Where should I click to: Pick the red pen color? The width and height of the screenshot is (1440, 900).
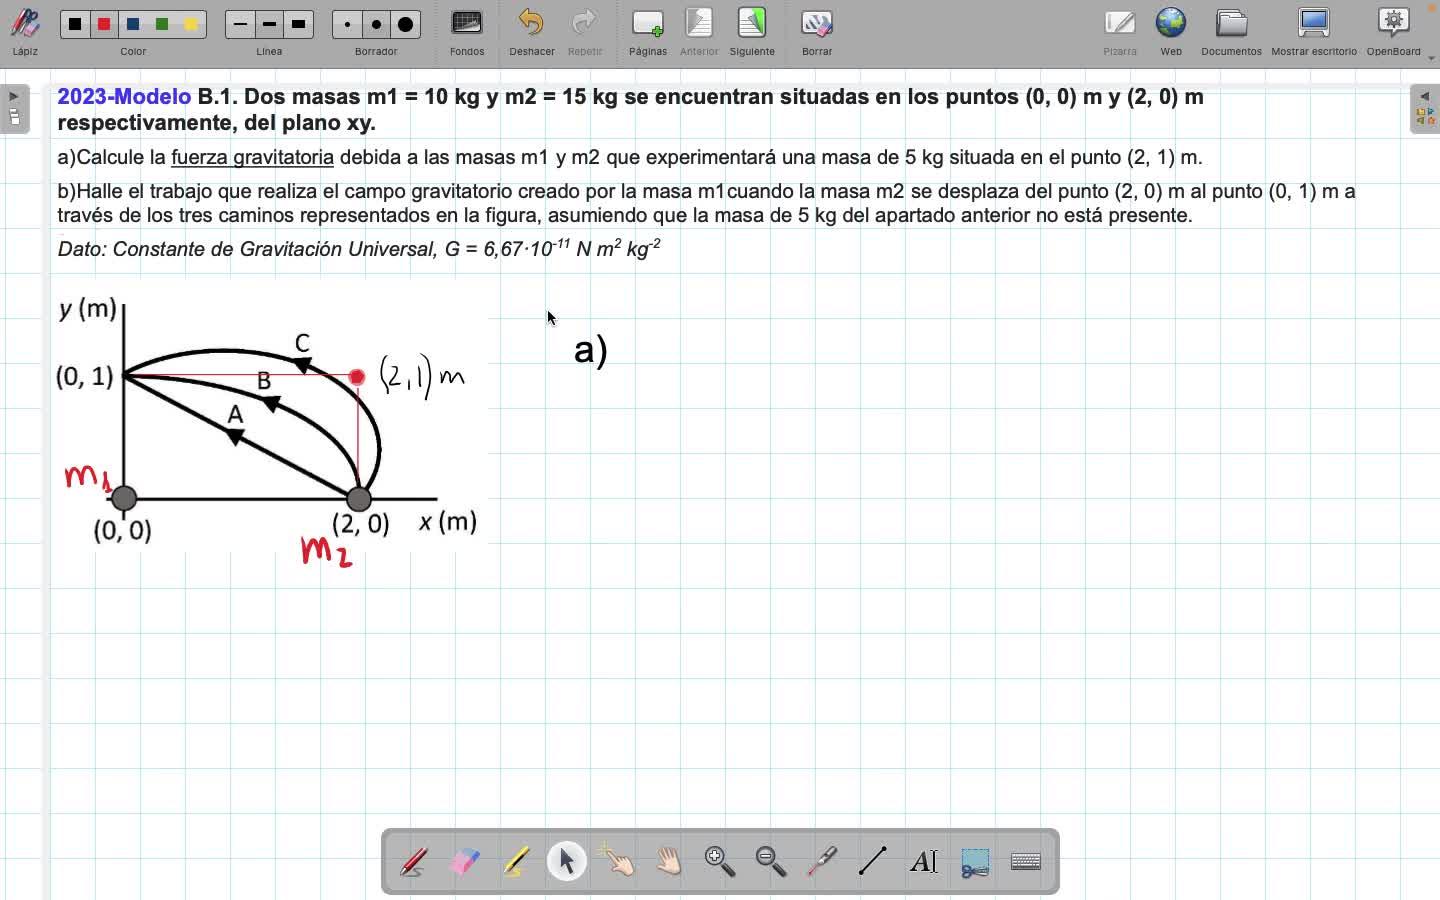(104, 24)
